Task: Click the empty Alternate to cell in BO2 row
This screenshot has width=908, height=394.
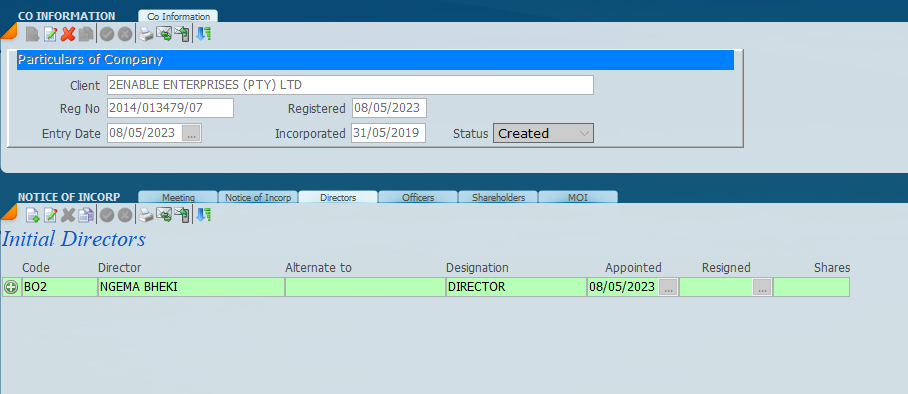Action: (x=365, y=287)
